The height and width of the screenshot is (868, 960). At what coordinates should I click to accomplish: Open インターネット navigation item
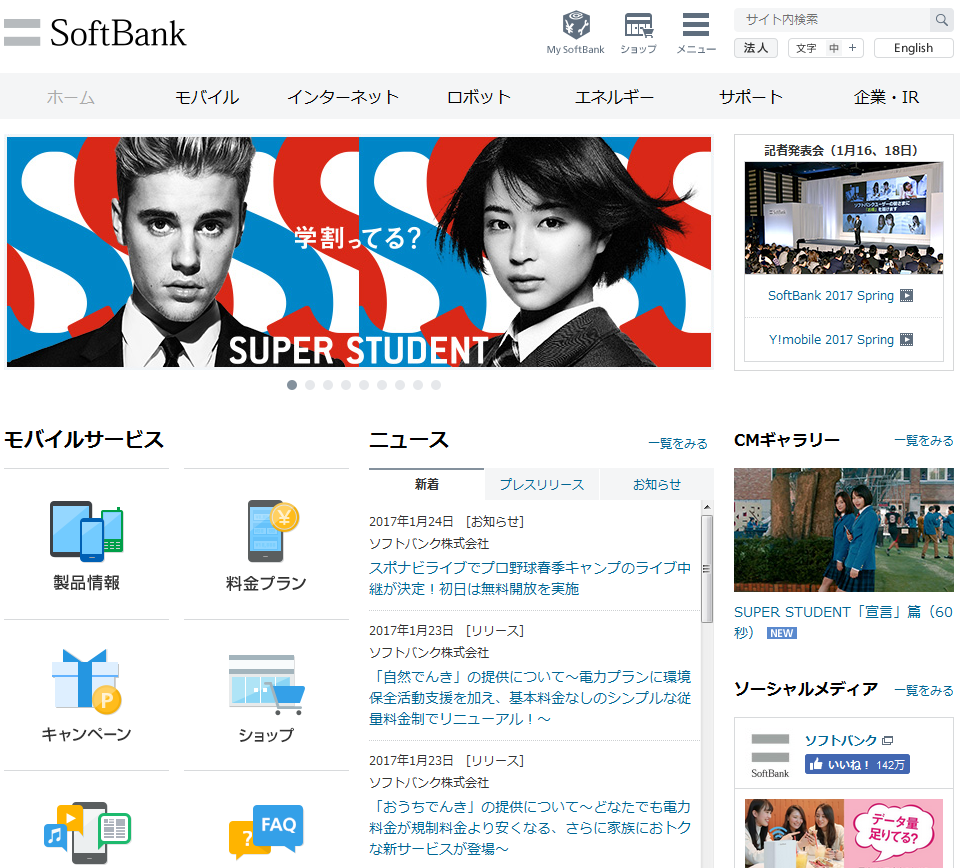[x=343, y=97]
